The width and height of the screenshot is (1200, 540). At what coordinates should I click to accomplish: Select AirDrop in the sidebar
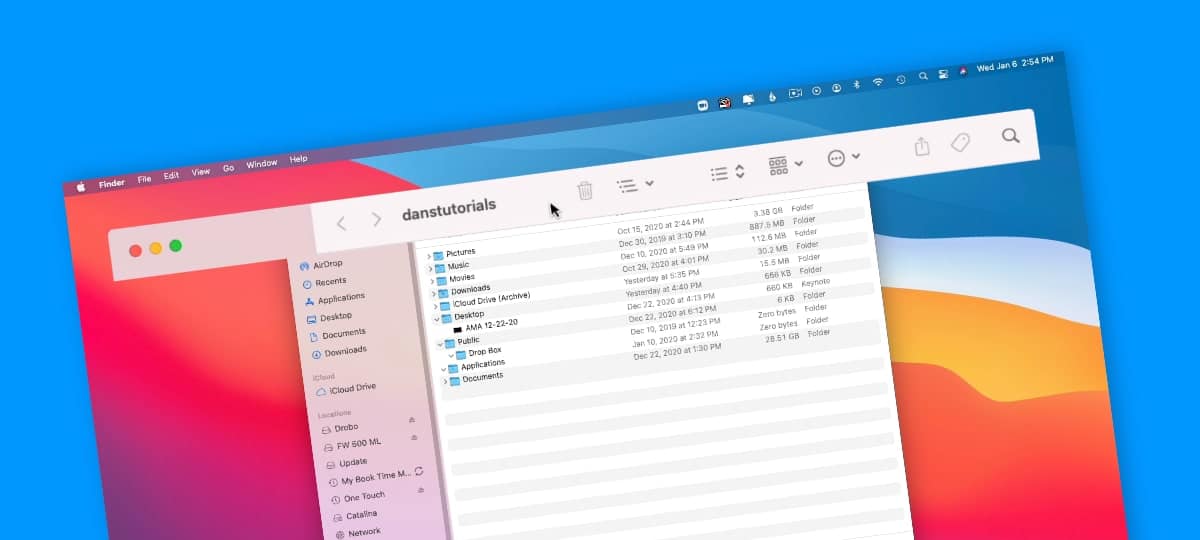click(x=327, y=265)
